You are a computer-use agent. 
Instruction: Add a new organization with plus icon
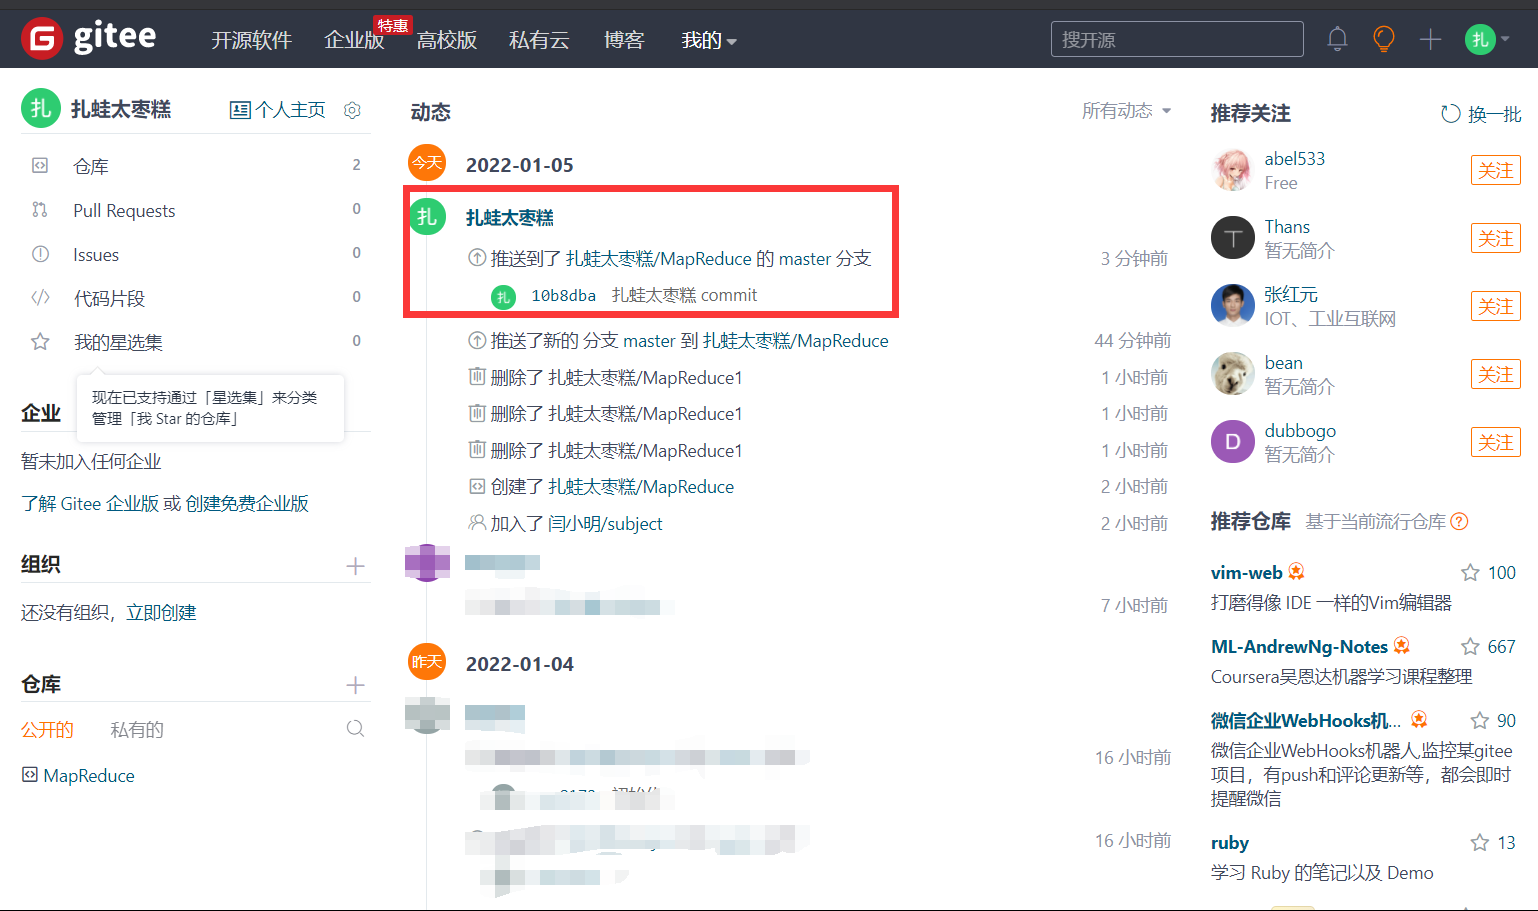click(355, 566)
